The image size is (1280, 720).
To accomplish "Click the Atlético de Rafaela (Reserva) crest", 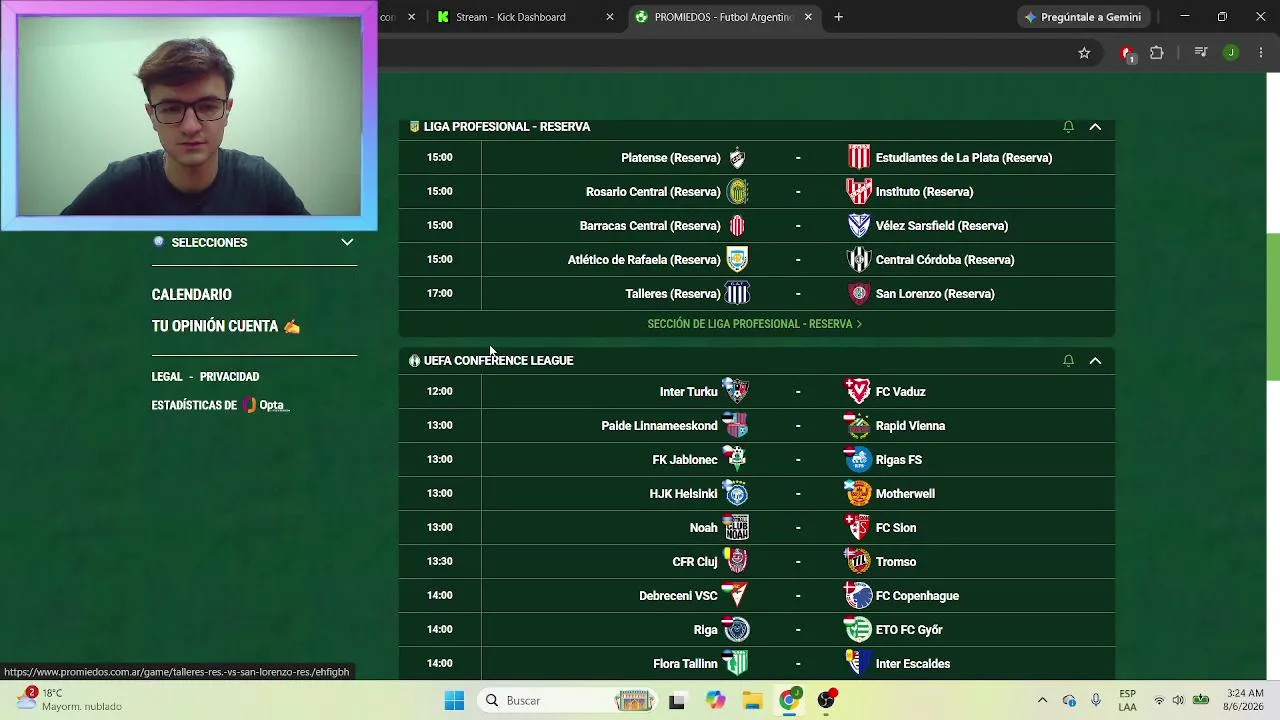I will [x=737, y=260].
